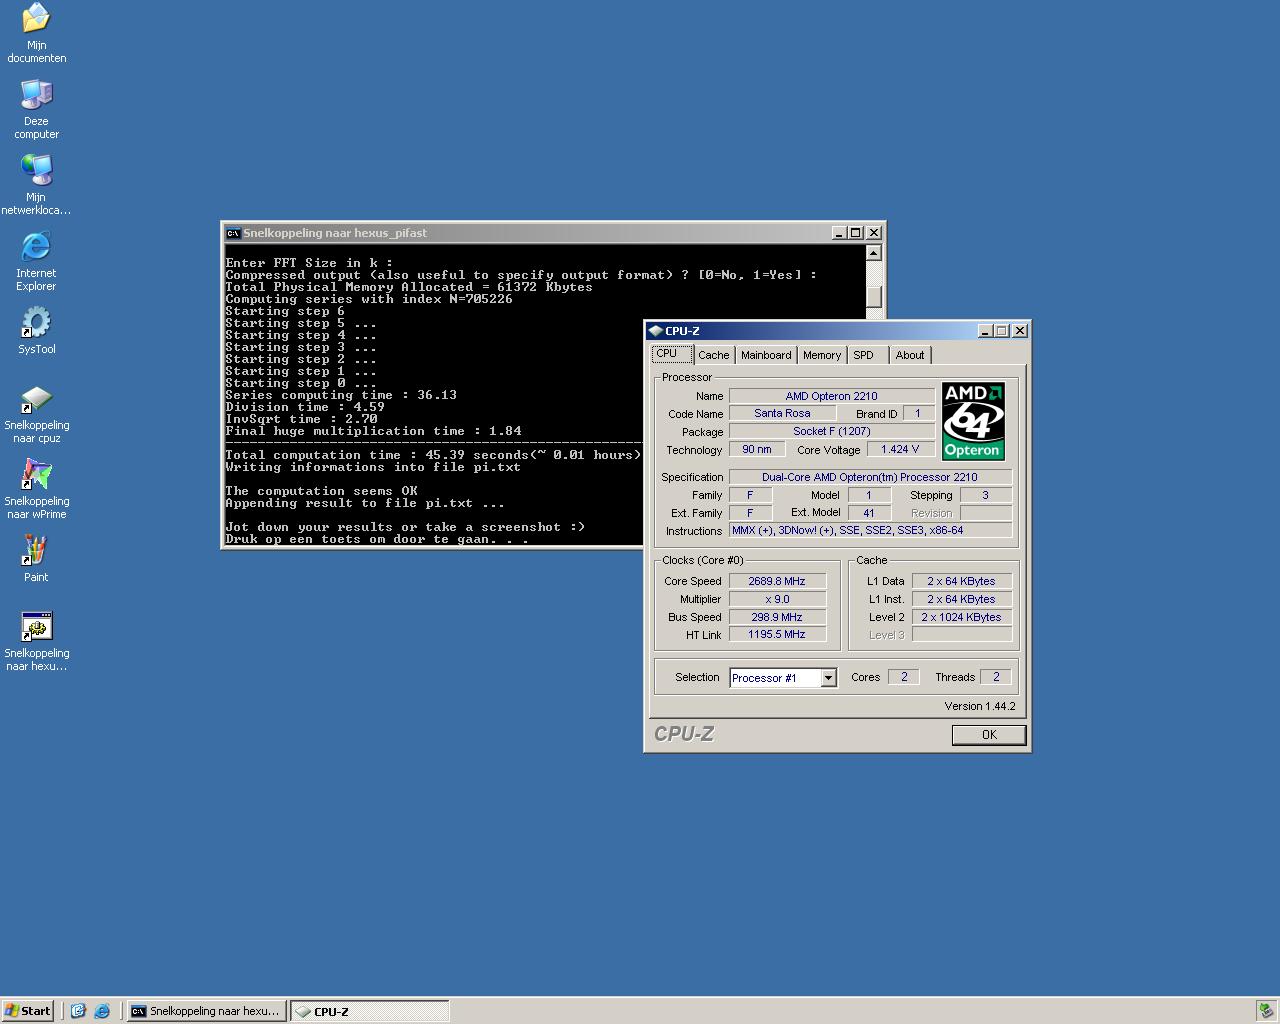Click 'Series computing time : 36.13' line
Viewport: 1280px width, 1024px height.
point(341,395)
